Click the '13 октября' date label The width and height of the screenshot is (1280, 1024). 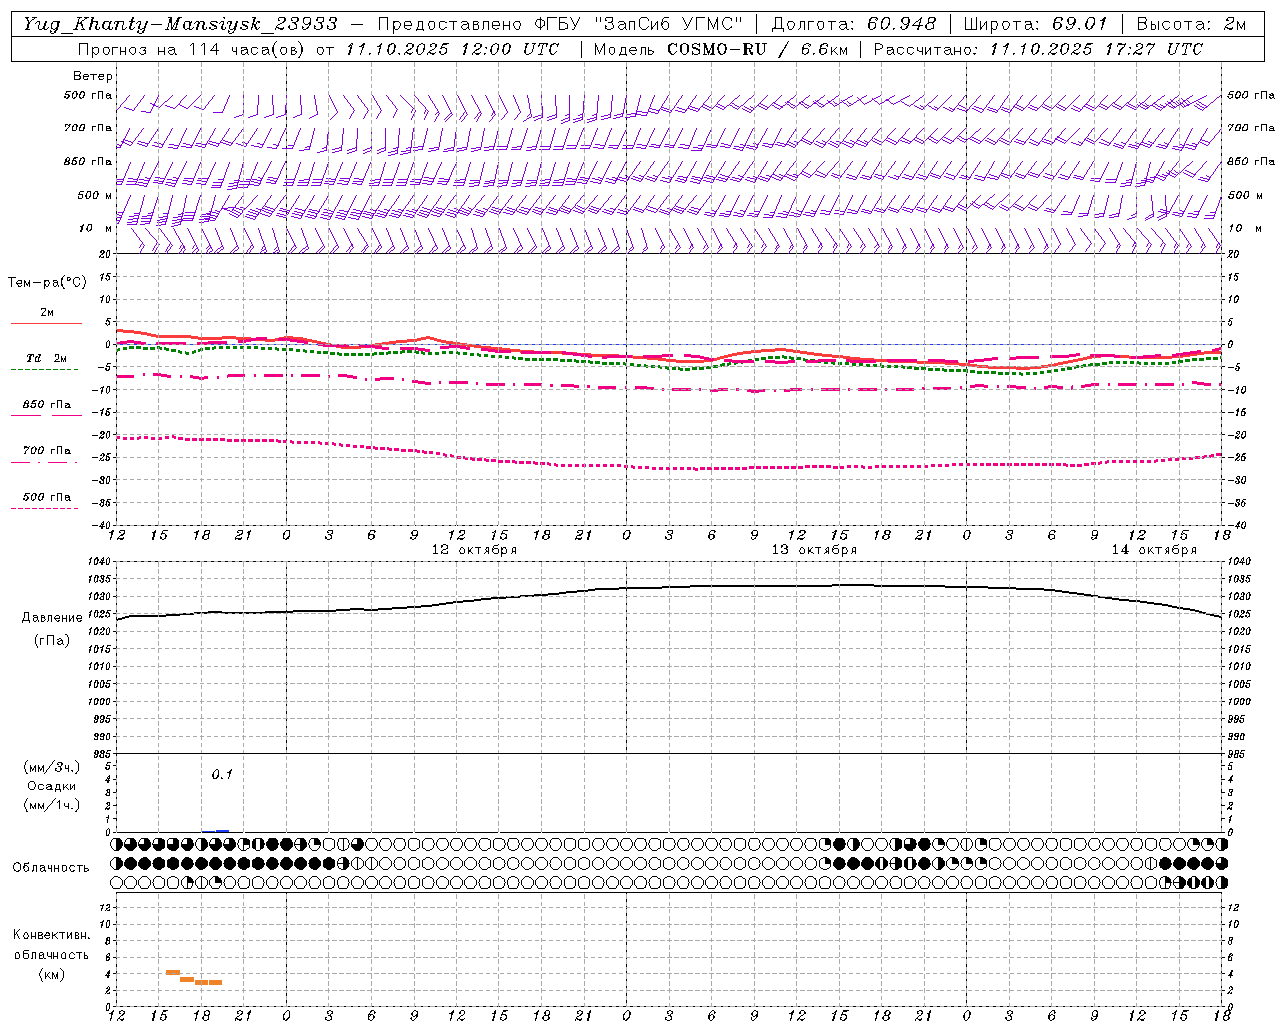click(x=814, y=550)
